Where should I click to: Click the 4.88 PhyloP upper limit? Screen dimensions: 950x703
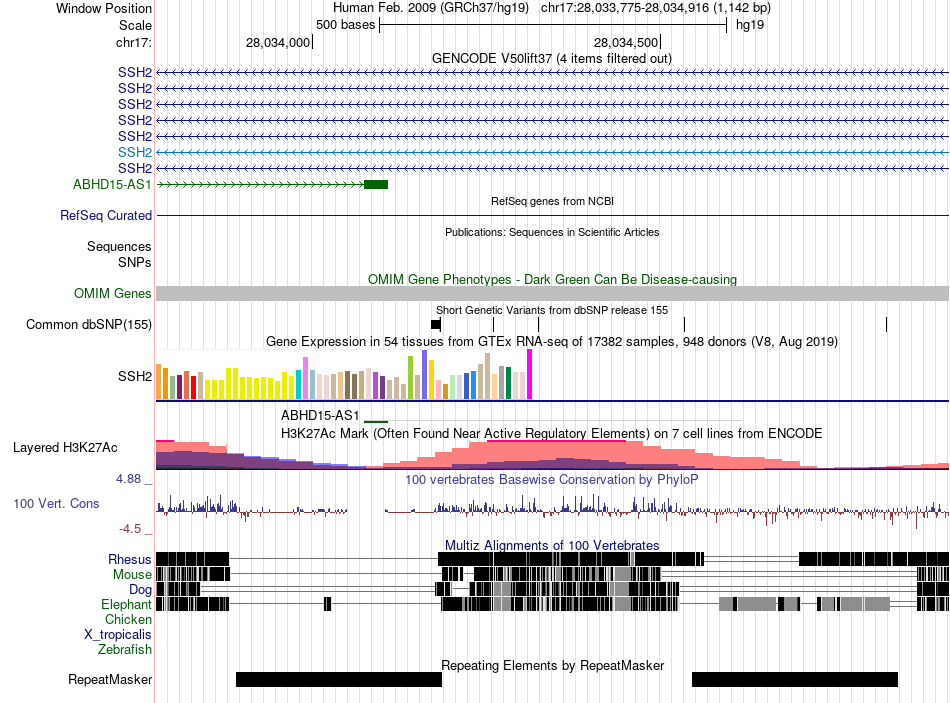click(128, 479)
